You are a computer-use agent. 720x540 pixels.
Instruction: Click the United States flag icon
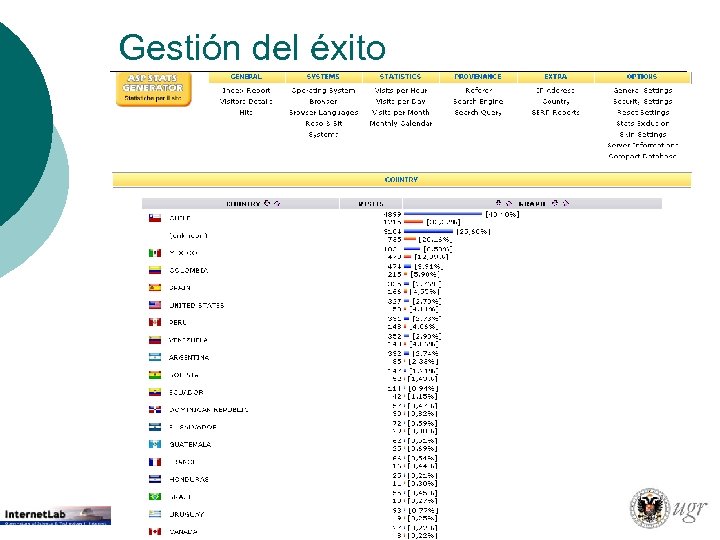click(x=155, y=305)
